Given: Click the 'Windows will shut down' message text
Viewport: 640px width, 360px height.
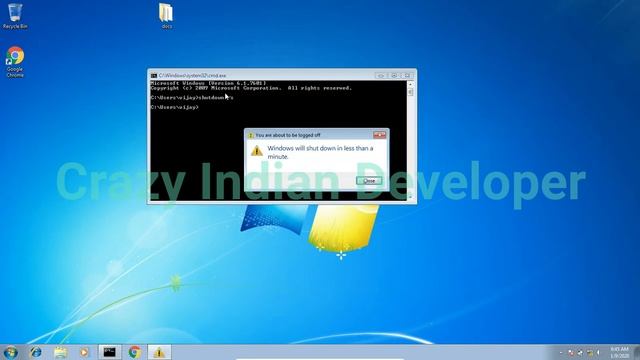Looking at the screenshot, I should coord(320,152).
